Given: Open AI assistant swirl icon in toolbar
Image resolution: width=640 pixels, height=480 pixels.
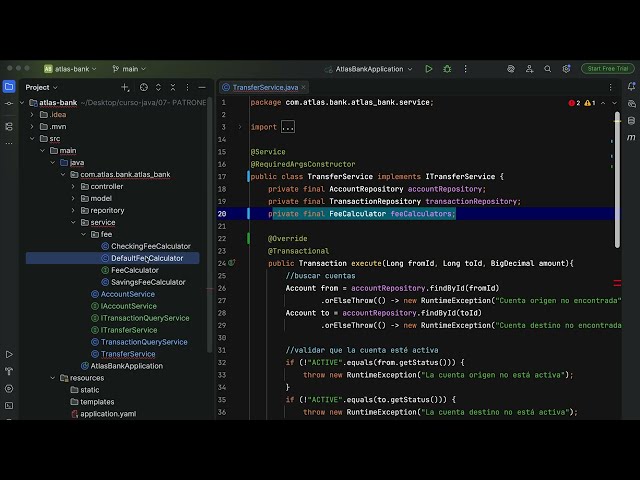Looking at the screenshot, I should coord(511,69).
